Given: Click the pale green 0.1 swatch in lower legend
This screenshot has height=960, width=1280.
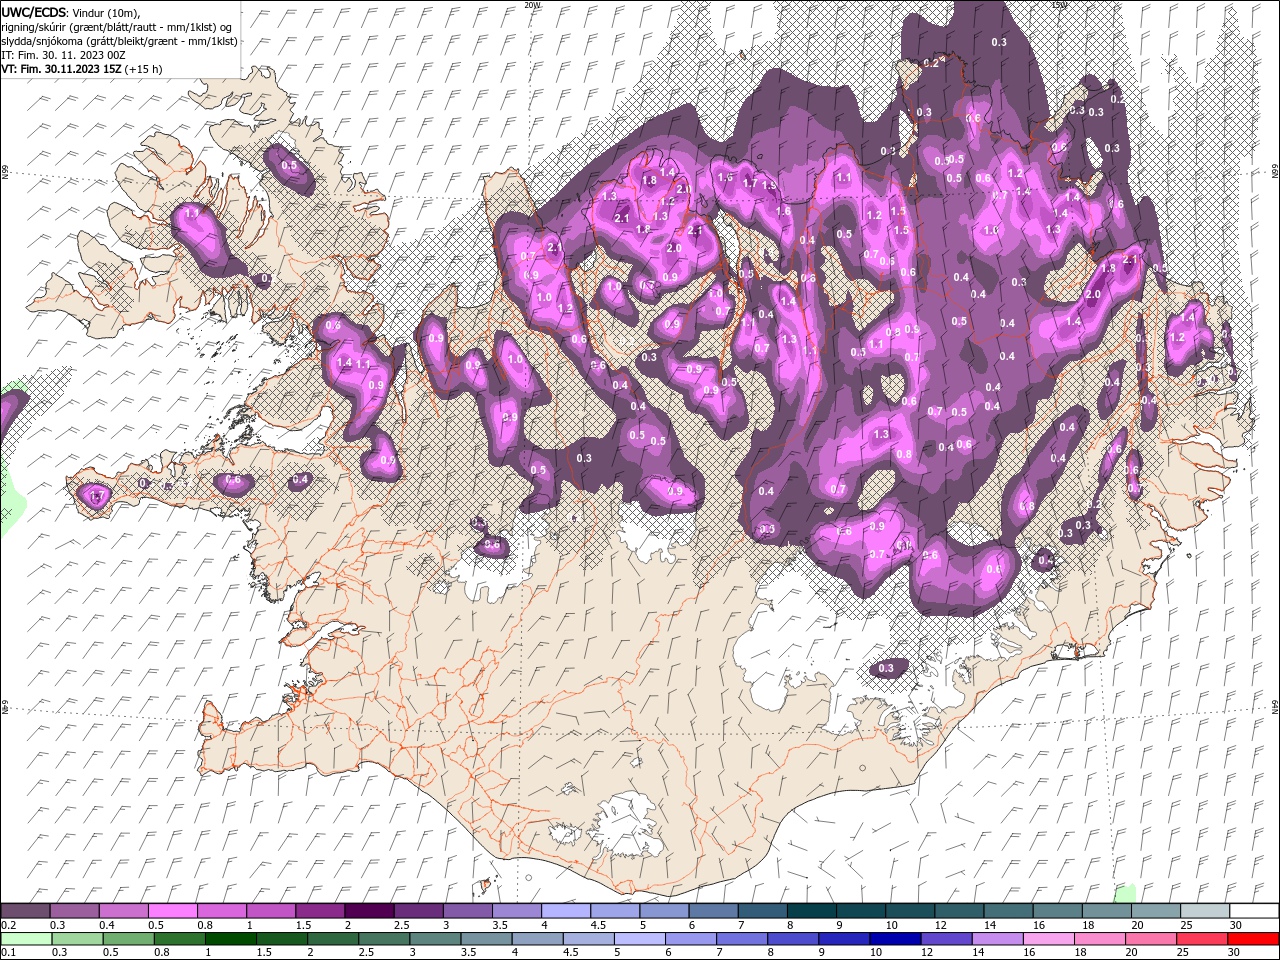Looking at the screenshot, I should (x=26, y=939).
